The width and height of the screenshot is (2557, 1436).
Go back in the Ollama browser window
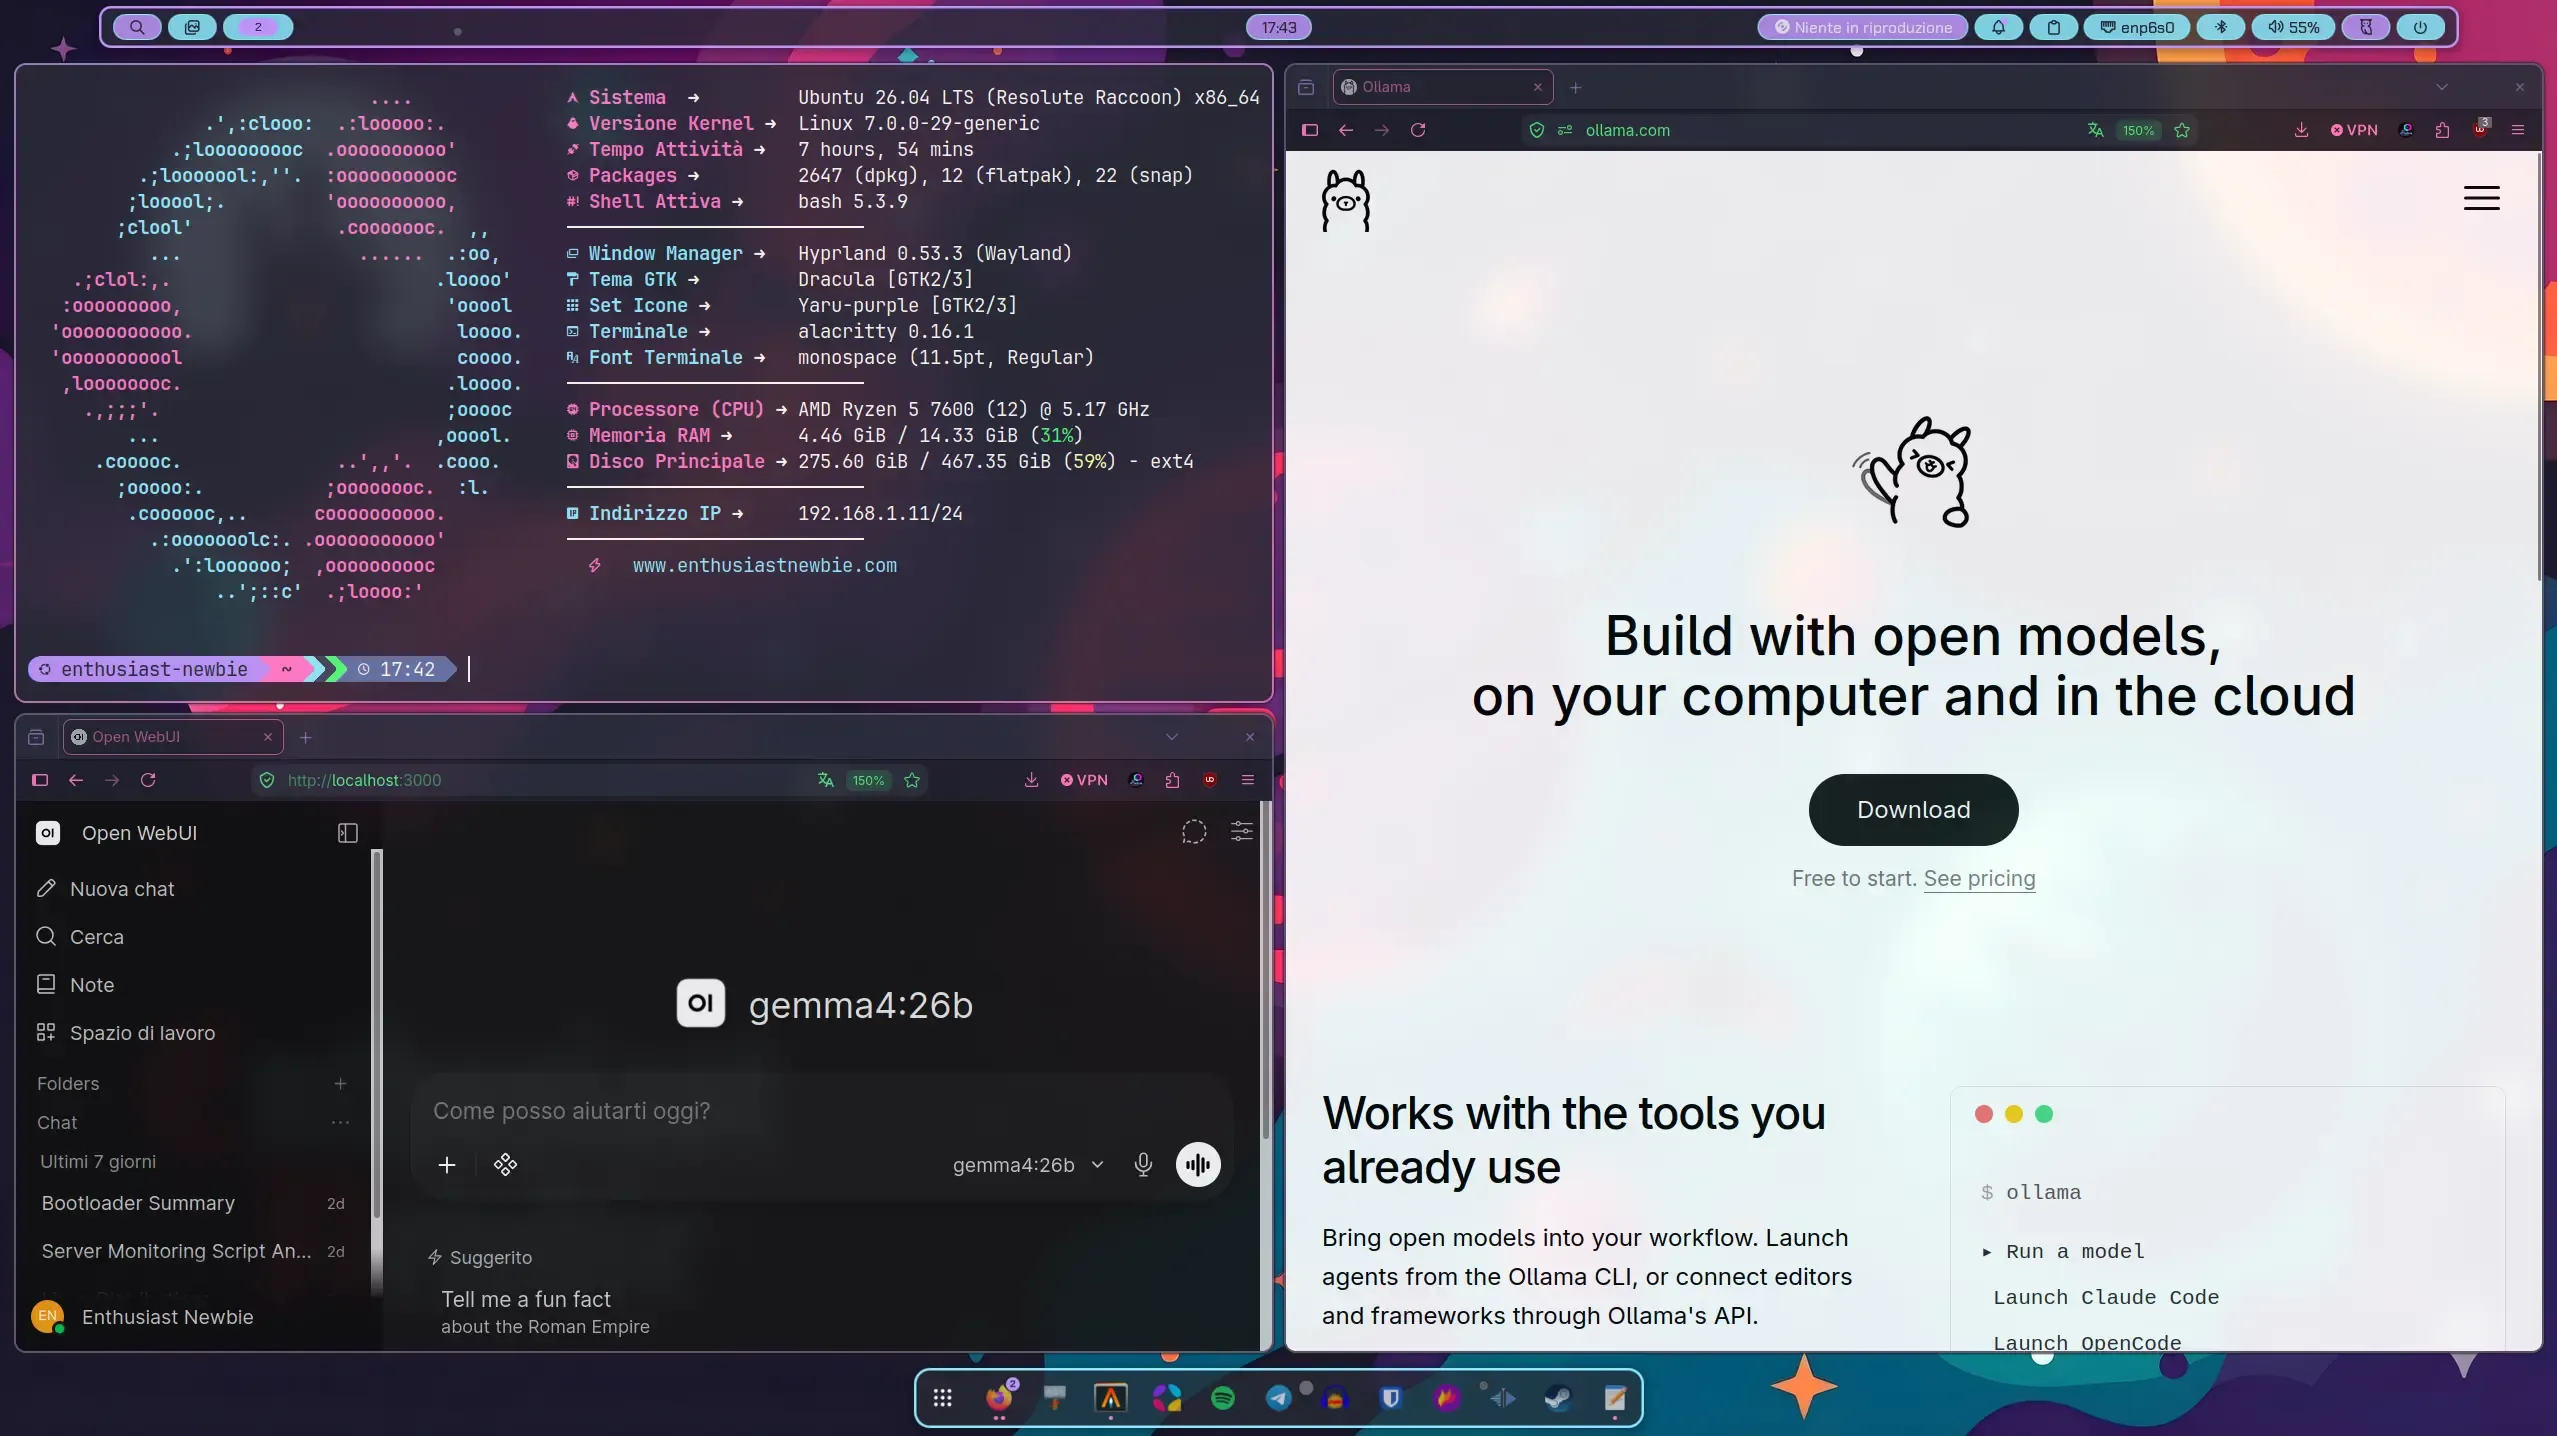click(x=1346, y=130)
